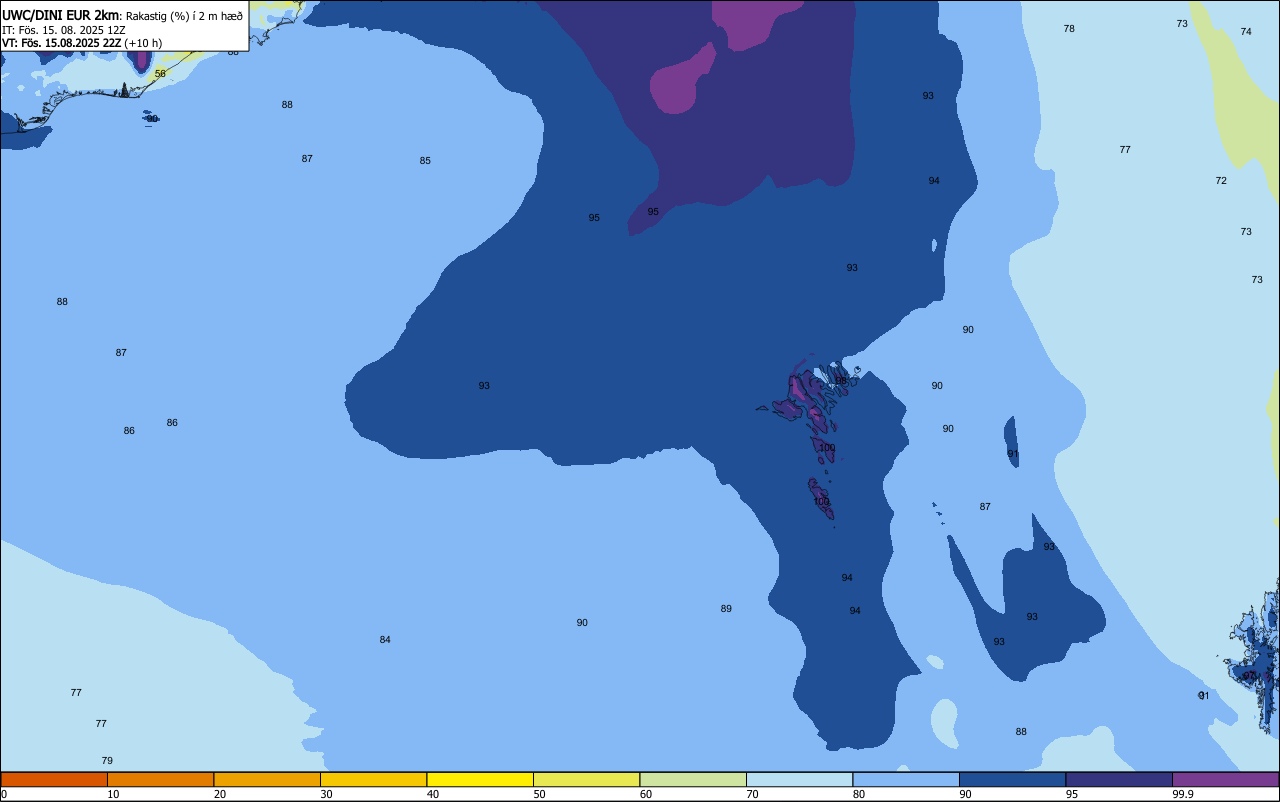Click the 0–10 dark orange legend swatch

(54, 779)
